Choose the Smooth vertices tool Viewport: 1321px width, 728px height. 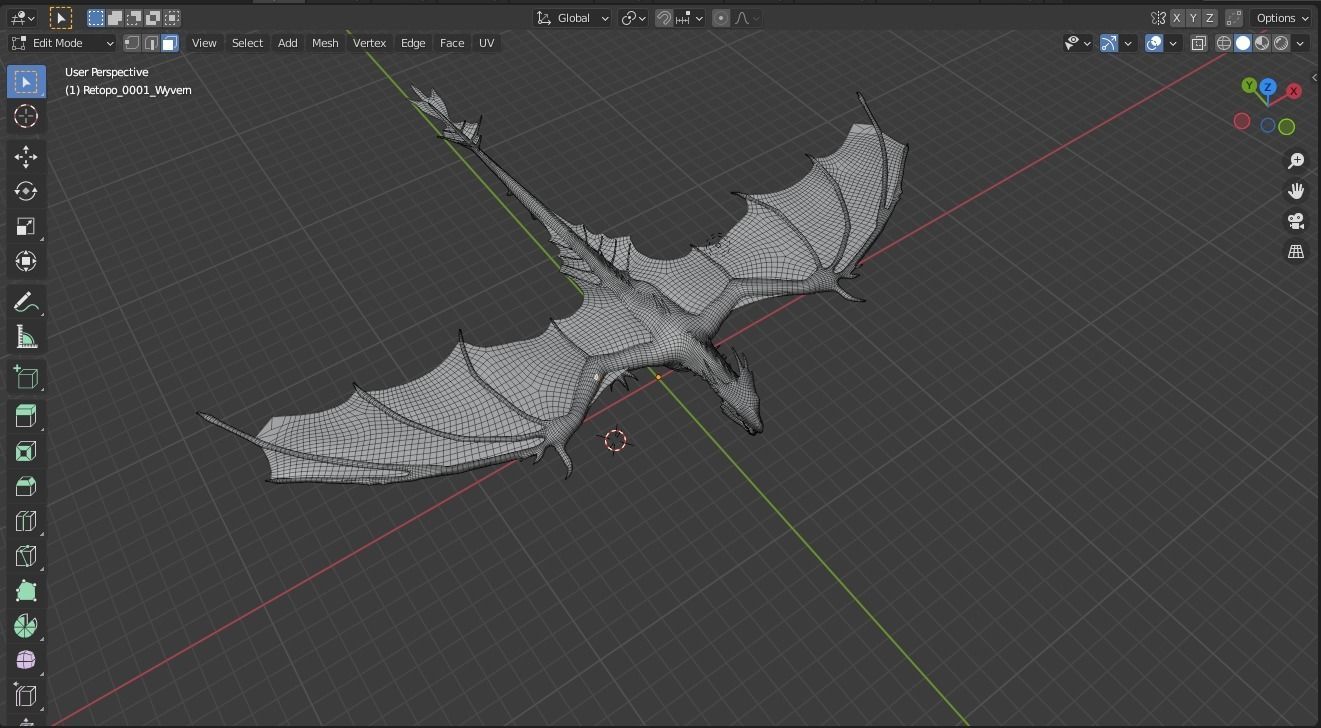(26, 660)
